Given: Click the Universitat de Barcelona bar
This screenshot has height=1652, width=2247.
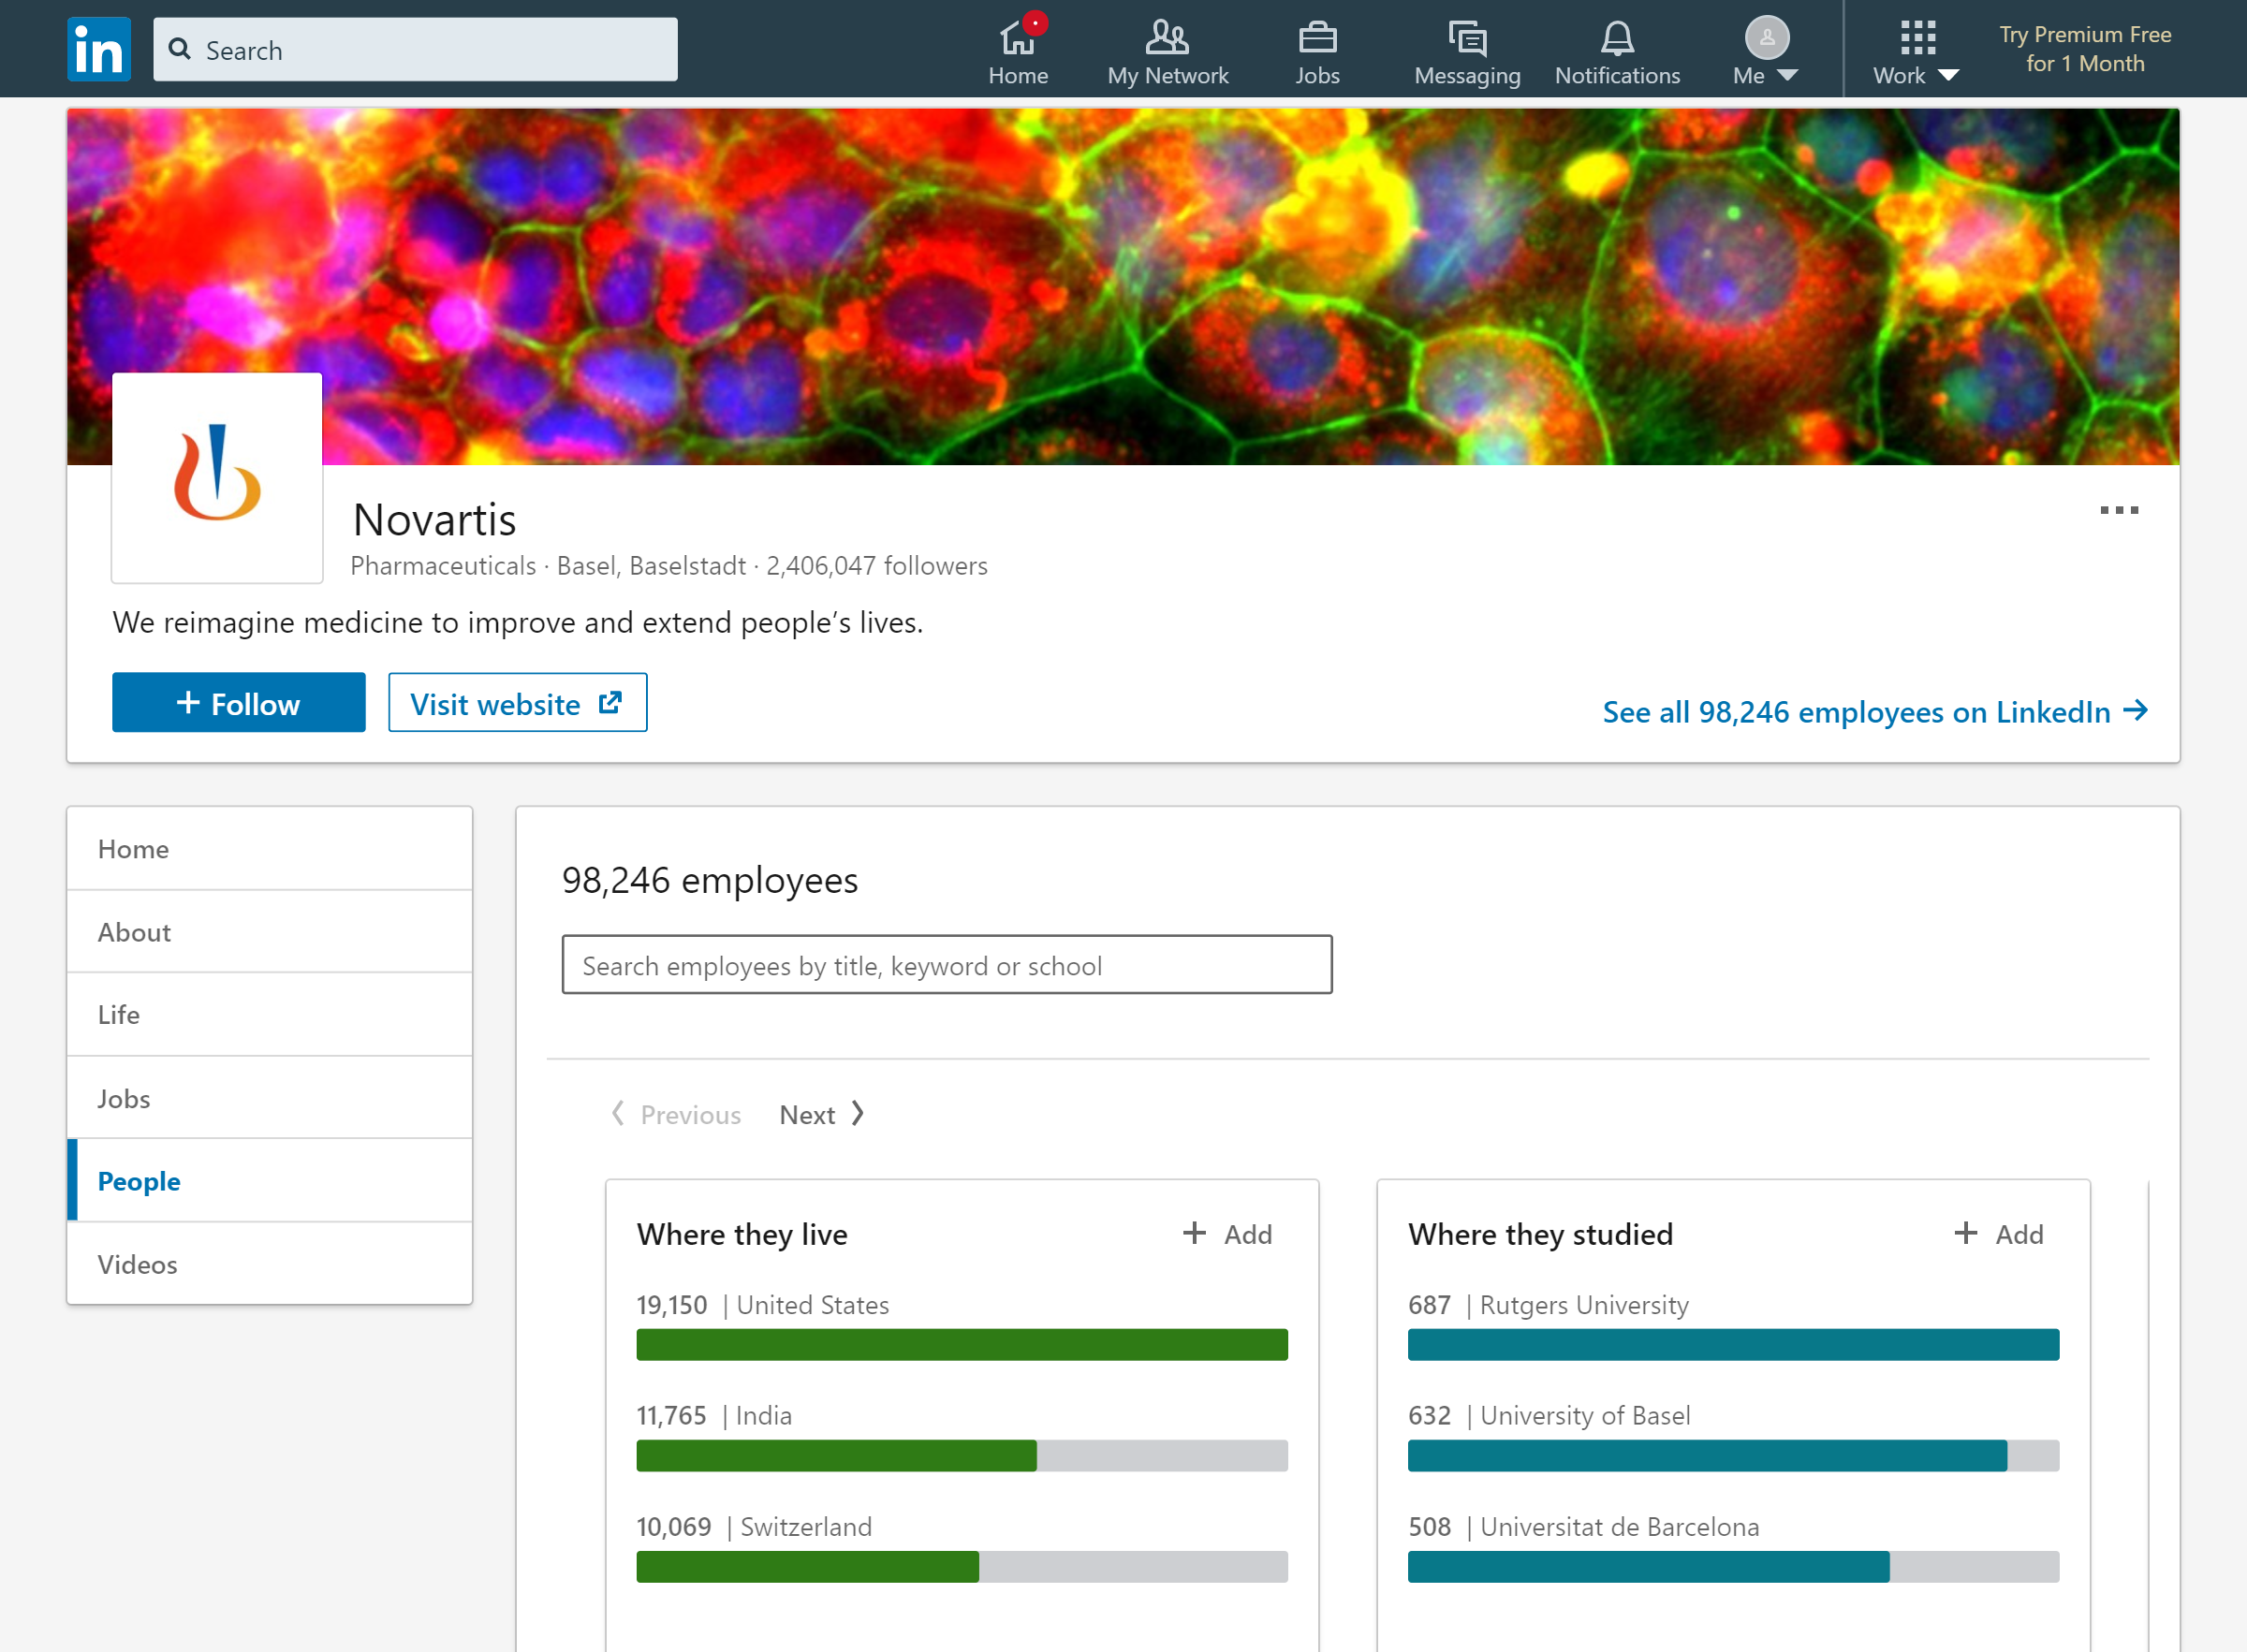Looking at the screenshot, I should [x=1733, y=1566].
